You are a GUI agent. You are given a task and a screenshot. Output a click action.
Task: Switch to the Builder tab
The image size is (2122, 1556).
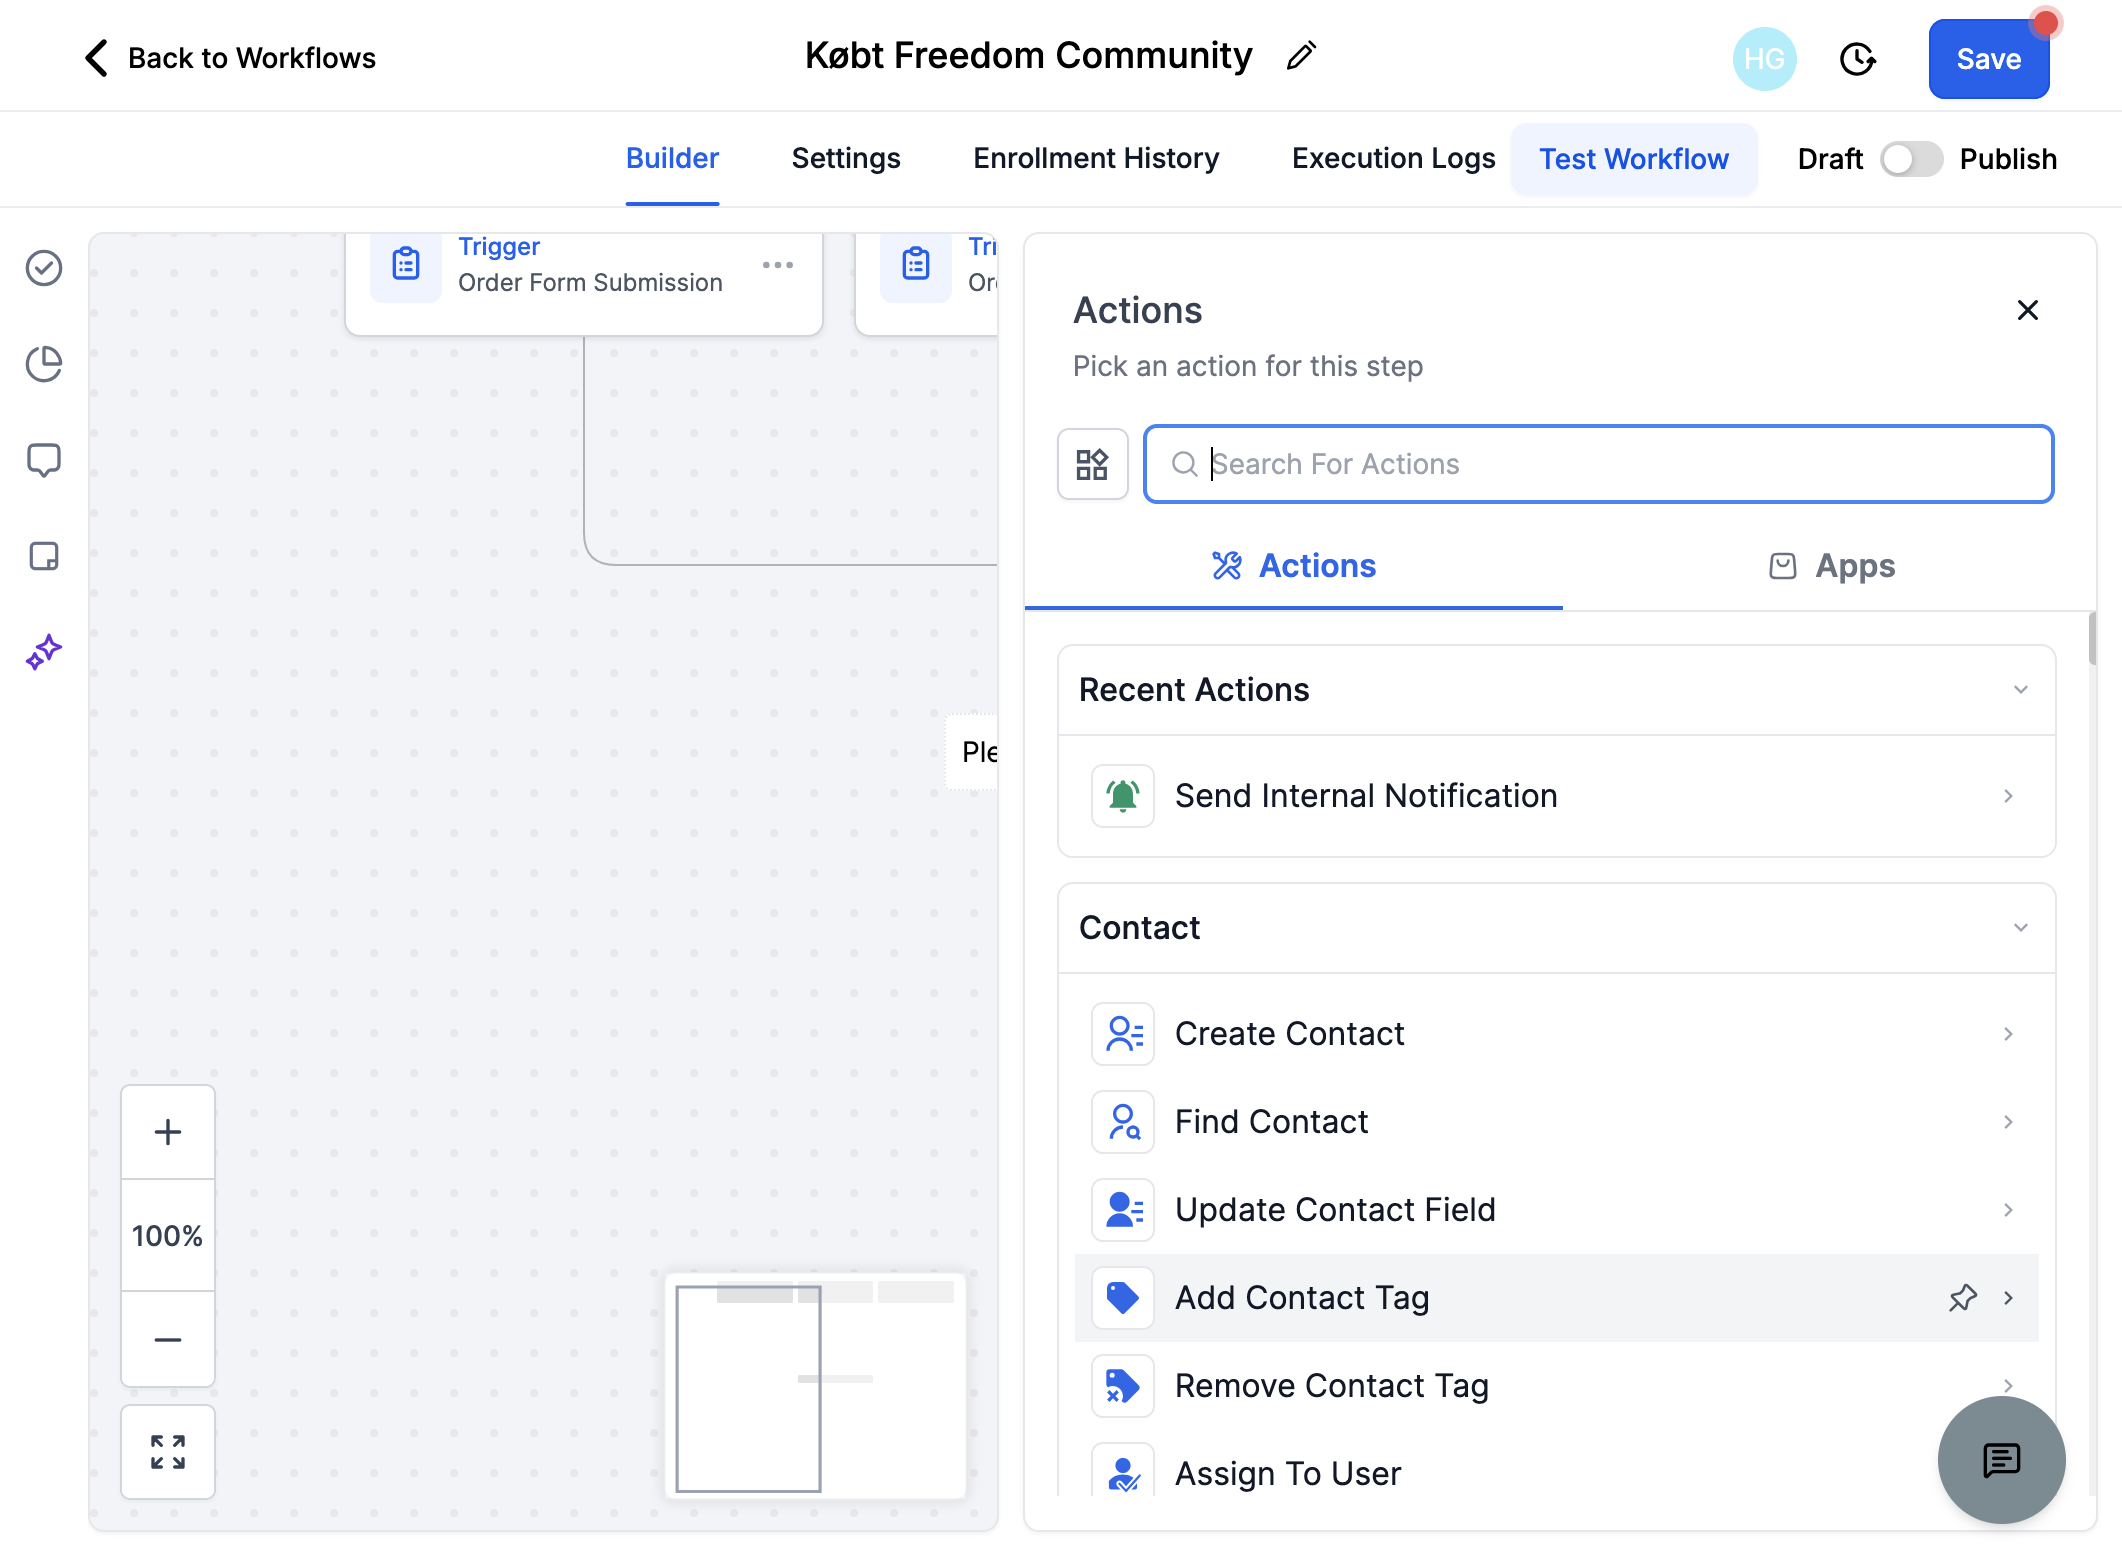pyautogui.click(x=672, y=159)
